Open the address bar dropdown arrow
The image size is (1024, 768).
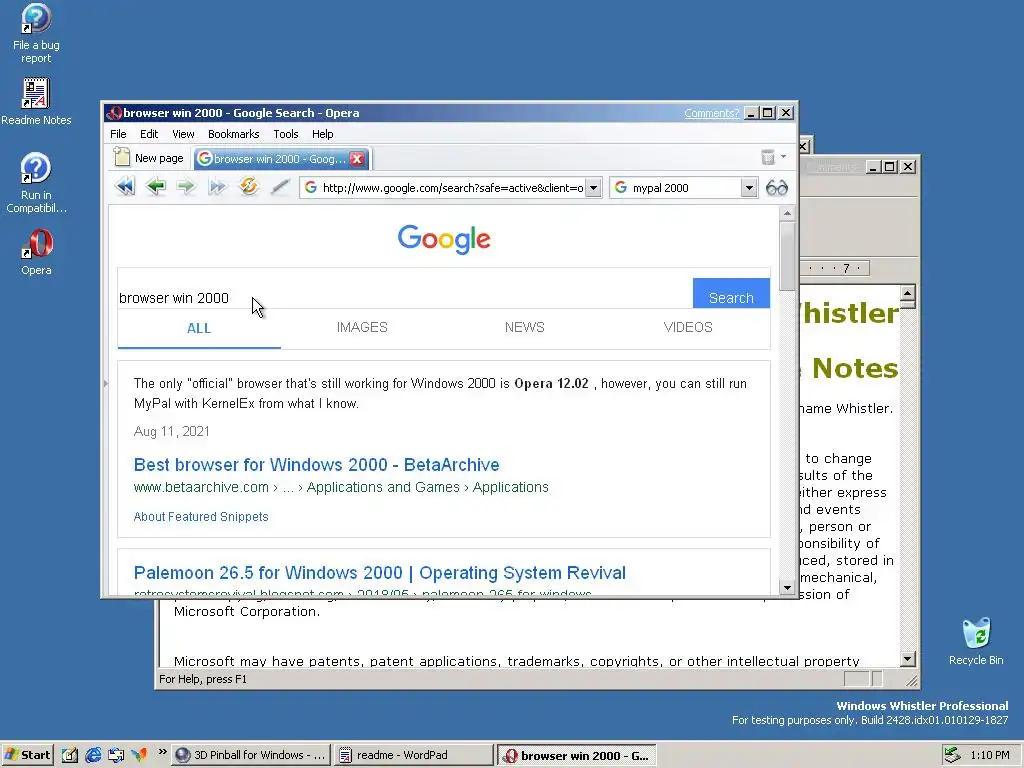point(593,188)
